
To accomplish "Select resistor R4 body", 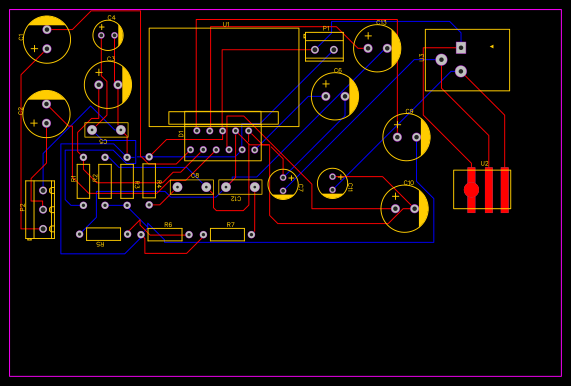I will [149, 181].
